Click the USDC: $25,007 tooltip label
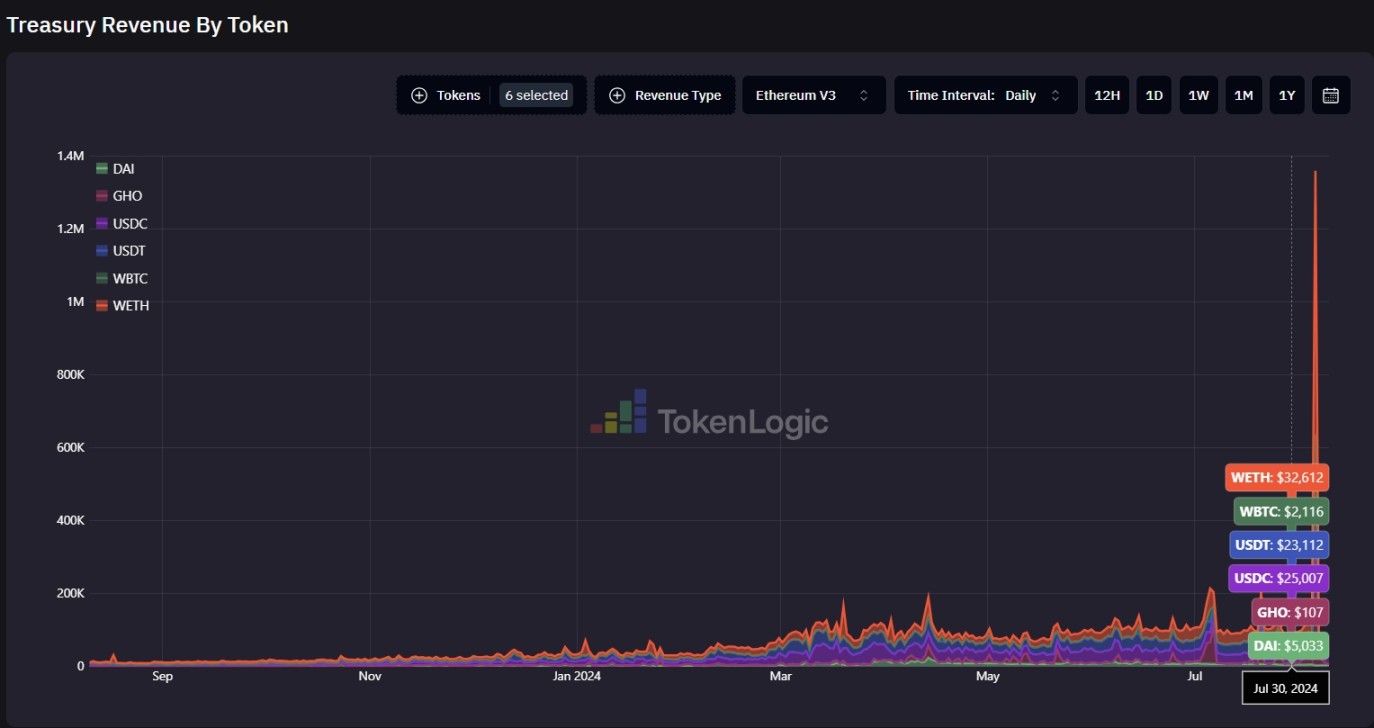This screenshot has width=1374, height=728. point(1277,578)
